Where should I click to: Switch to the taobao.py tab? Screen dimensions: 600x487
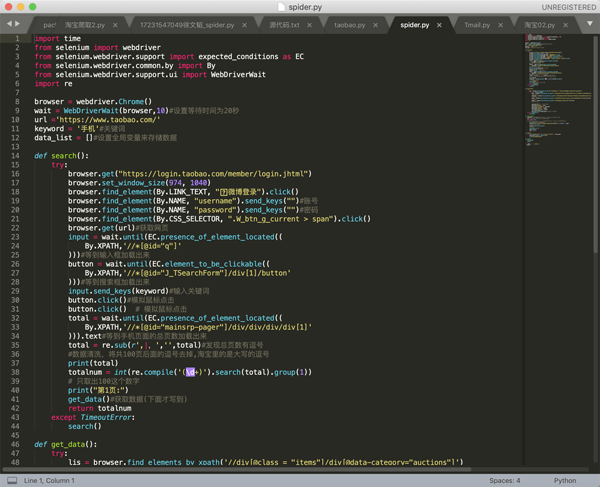click(350, 25)
